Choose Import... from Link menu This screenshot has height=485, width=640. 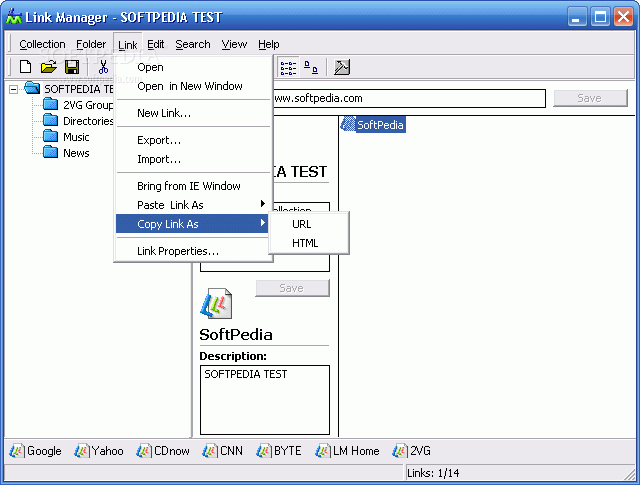coord(192,159)
